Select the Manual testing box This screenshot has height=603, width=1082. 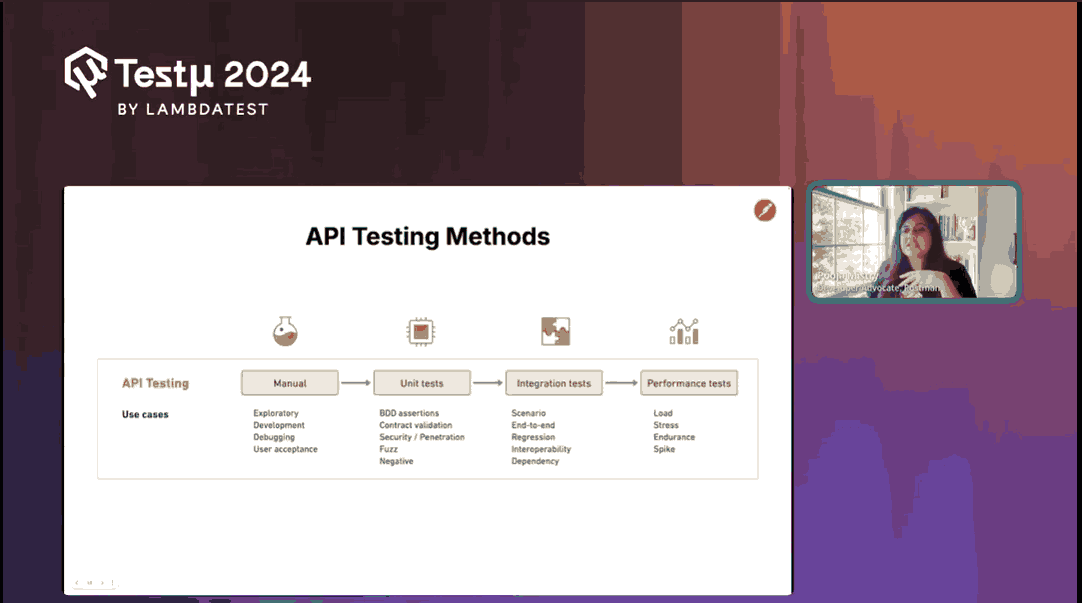click(x=289, y=383)
